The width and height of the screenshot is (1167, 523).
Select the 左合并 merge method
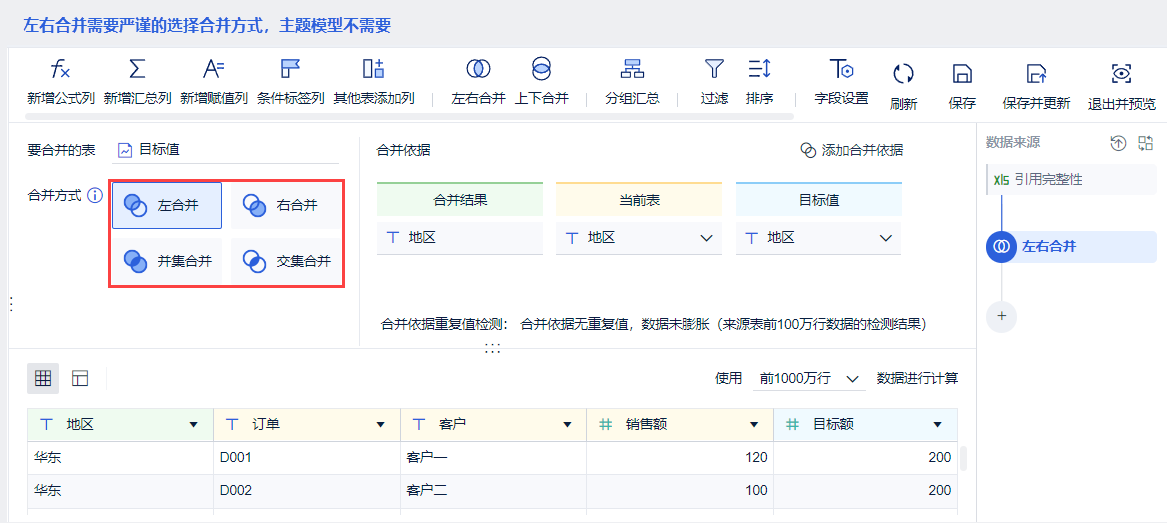click(167, 205)
